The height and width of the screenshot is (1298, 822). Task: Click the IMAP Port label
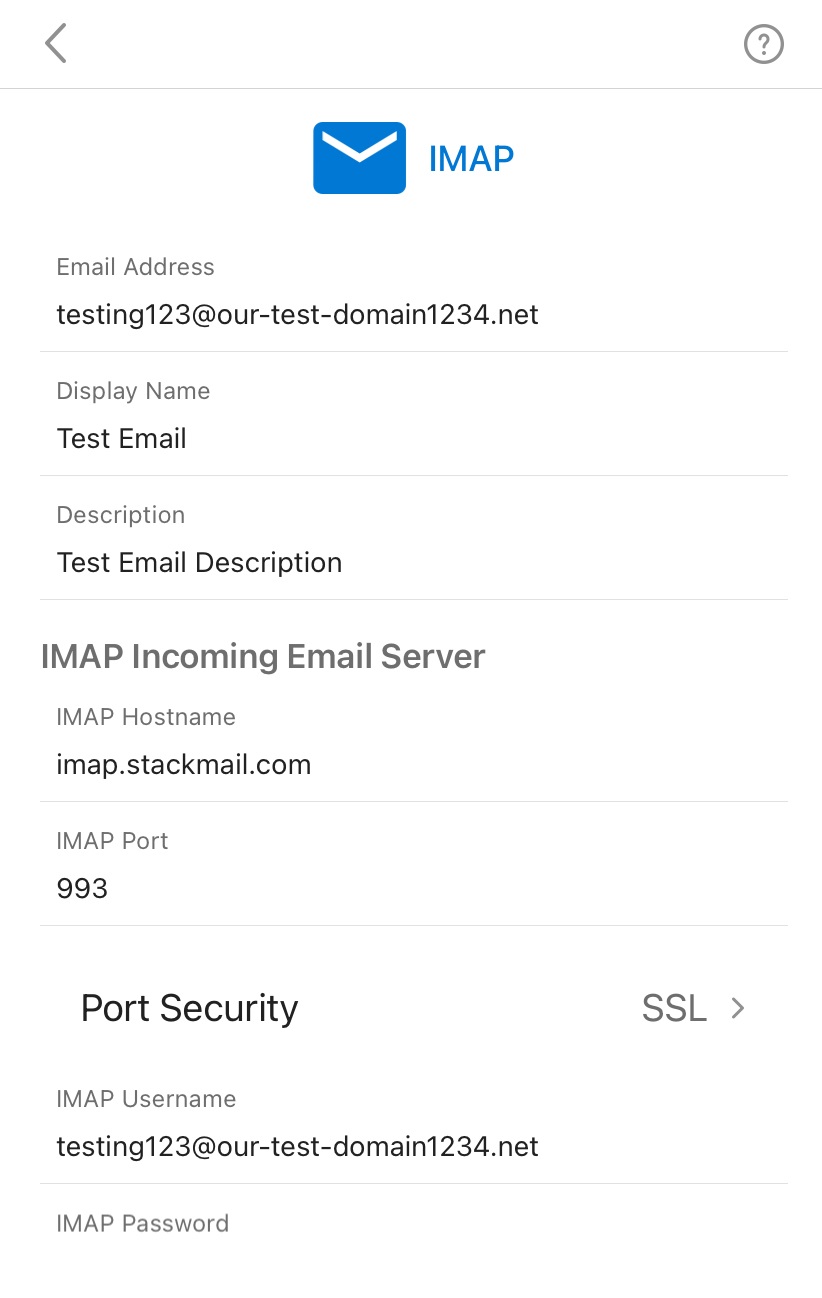tap(112, 841)
